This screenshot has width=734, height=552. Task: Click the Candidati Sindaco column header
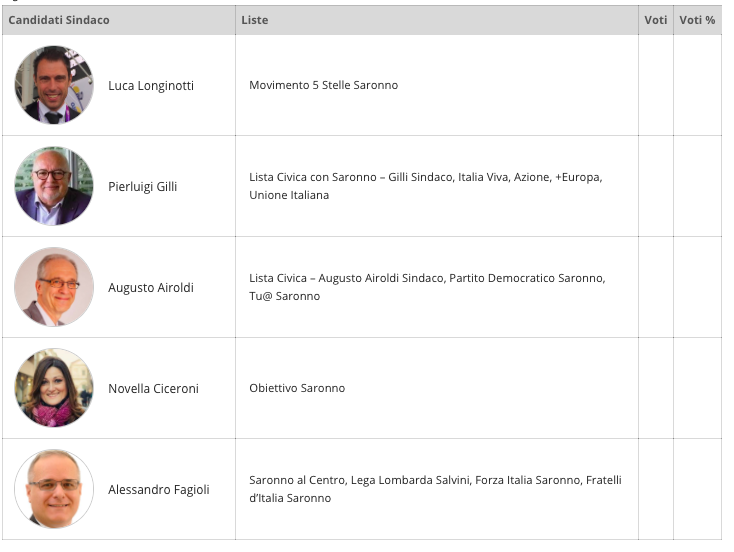[59, 20]
